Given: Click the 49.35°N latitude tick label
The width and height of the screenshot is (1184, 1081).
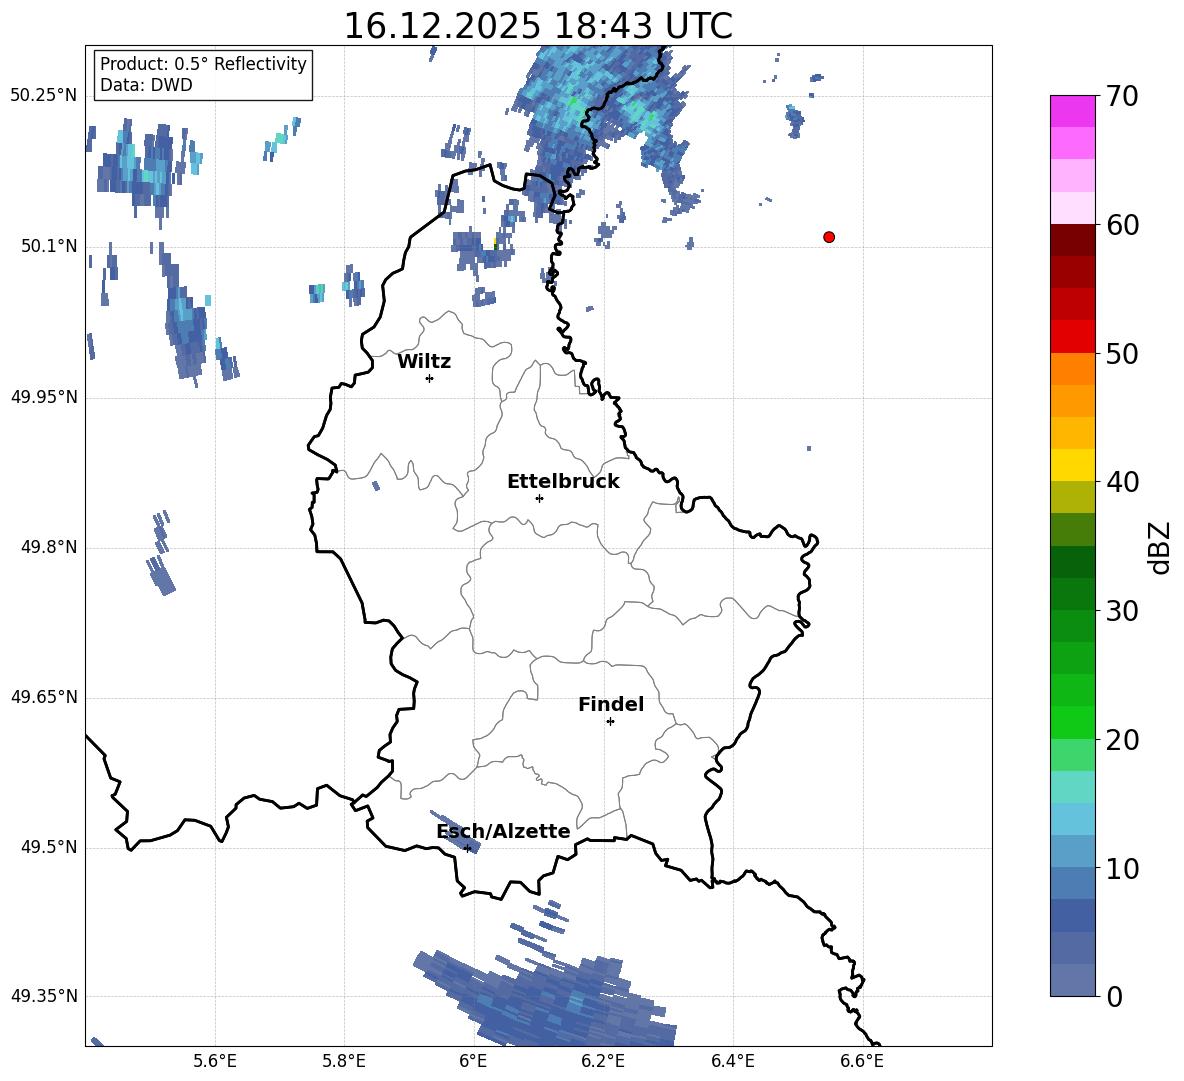Looking at the screenshot, I should (44, 997).
